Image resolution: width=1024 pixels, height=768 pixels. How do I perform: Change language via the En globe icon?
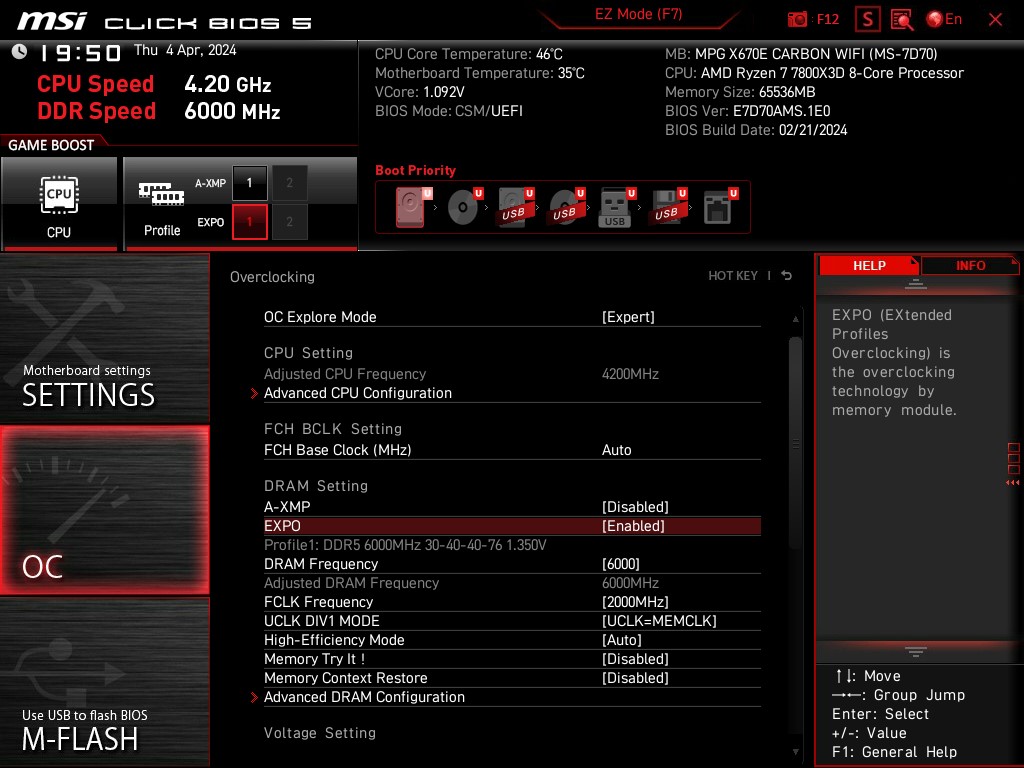coord(944,19)
